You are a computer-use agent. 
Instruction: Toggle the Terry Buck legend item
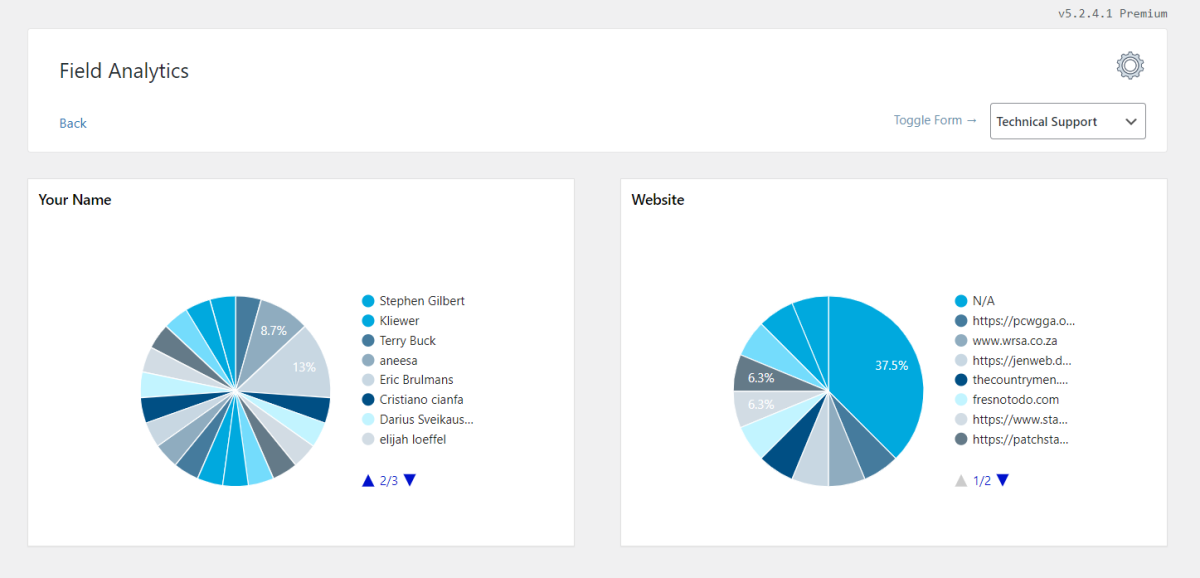(399, 341)
